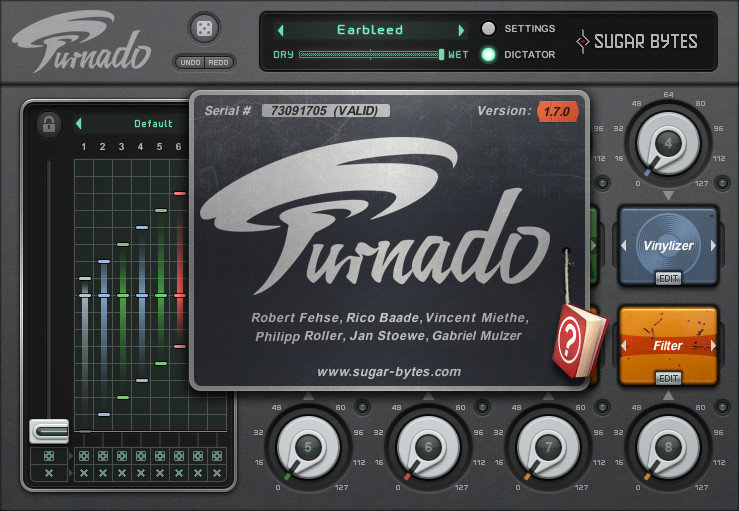Select the blue Vinylizer effect slot
The width and height of the screenshot is (739, 511).
point(668,246)
